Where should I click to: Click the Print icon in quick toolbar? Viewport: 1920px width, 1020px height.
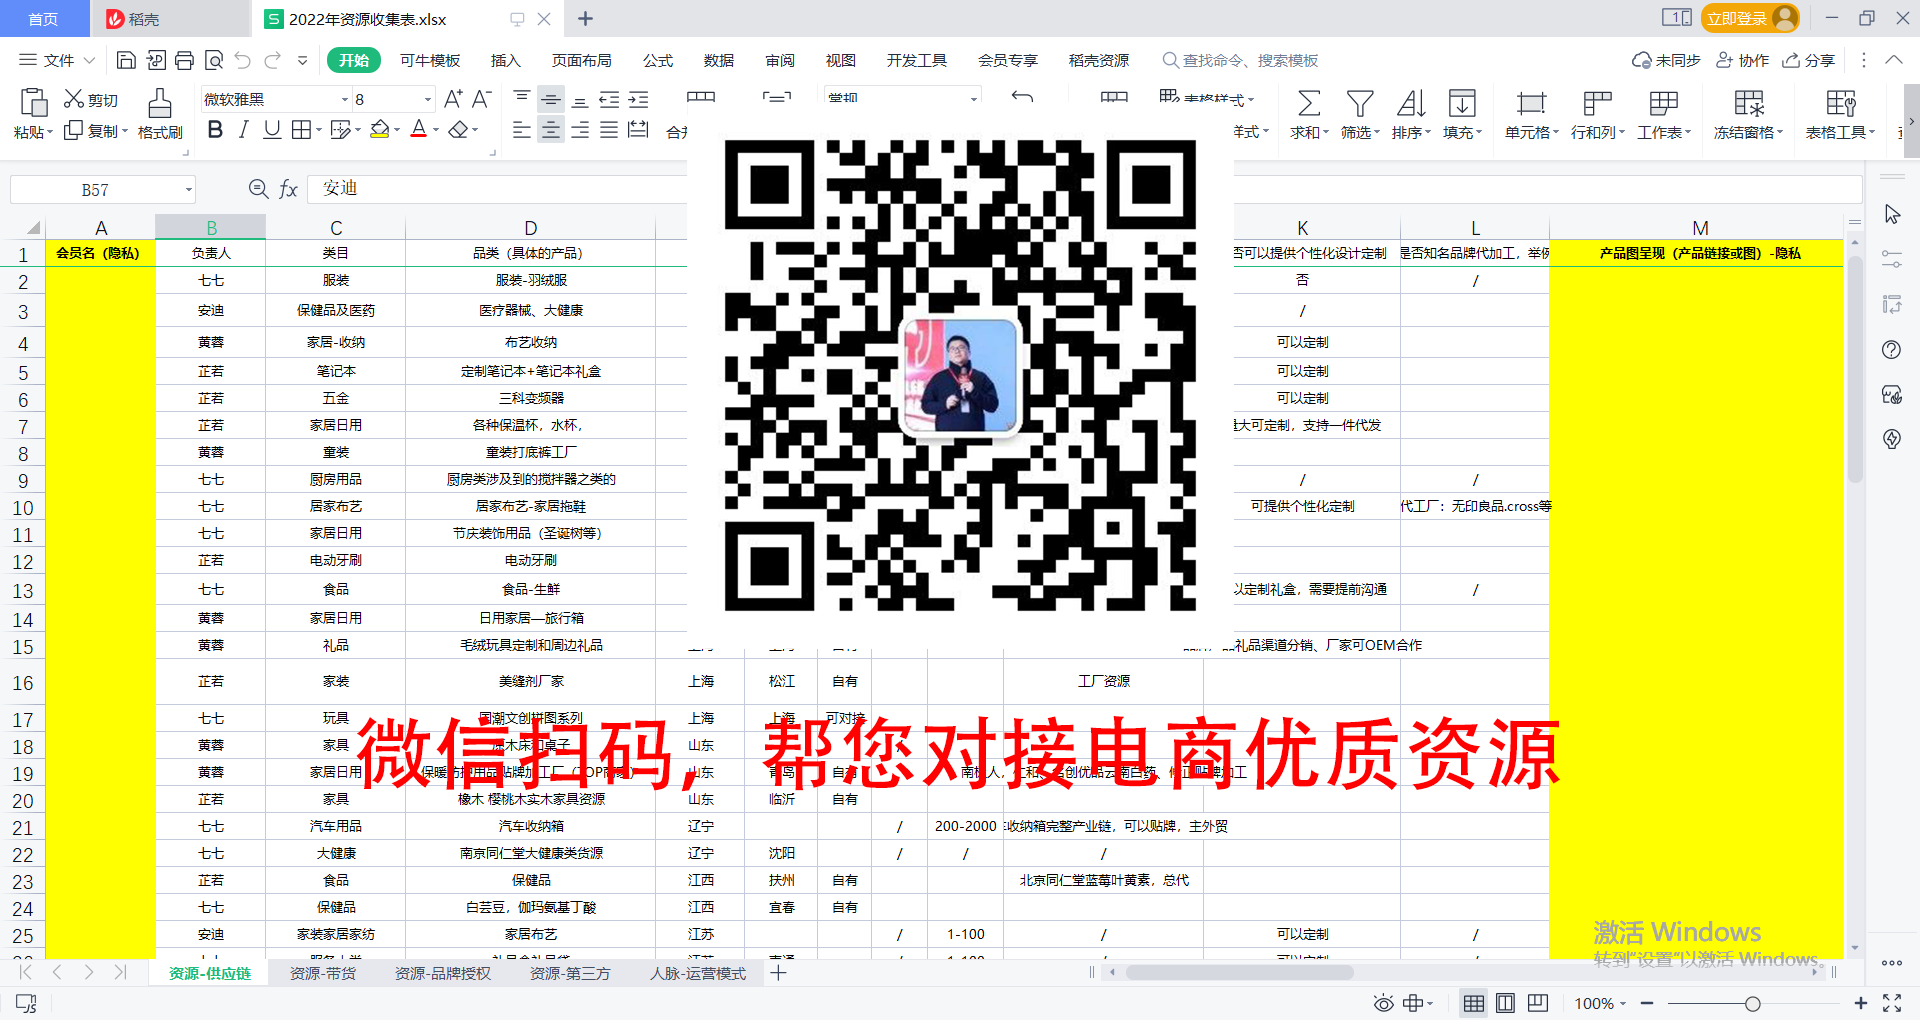[x=184, y=60]
